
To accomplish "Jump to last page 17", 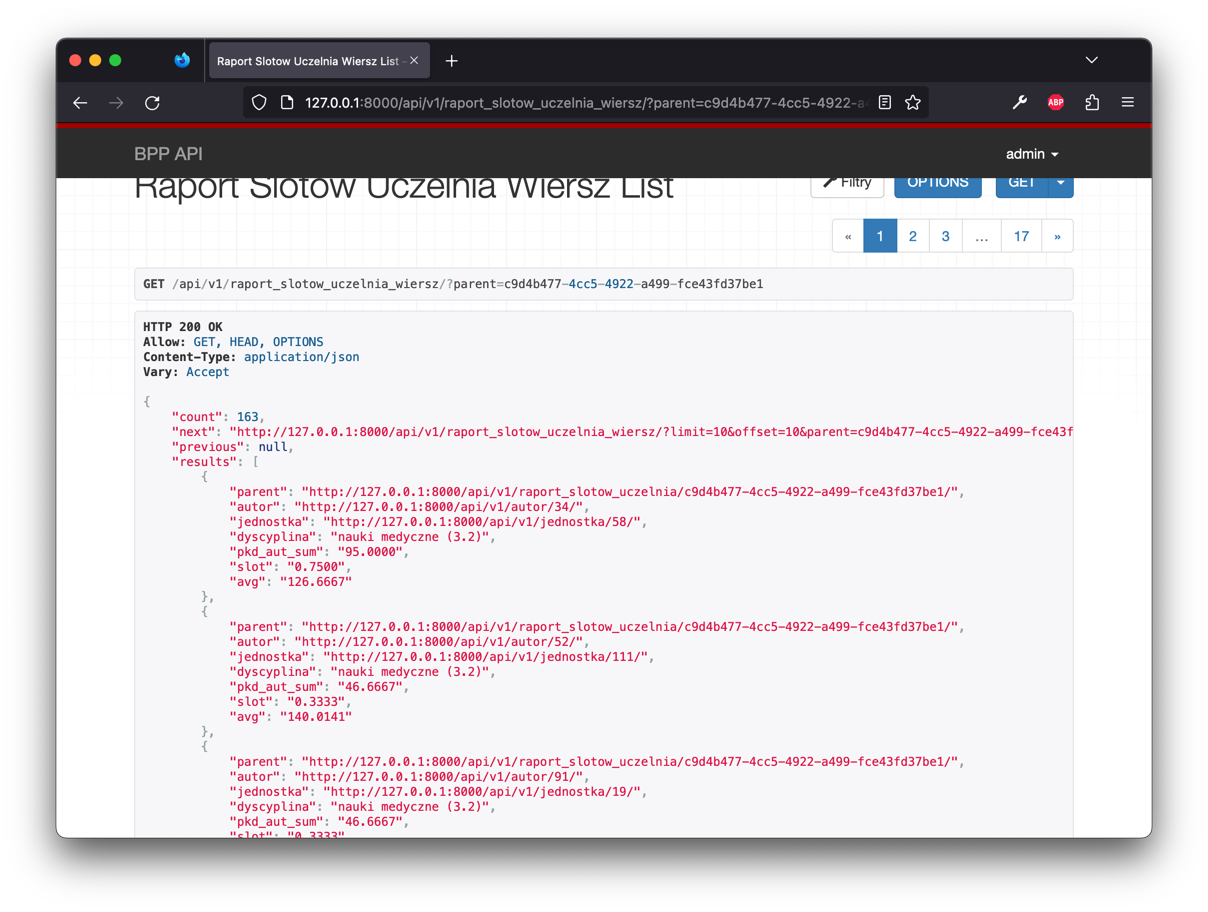I will (1021, 236).
